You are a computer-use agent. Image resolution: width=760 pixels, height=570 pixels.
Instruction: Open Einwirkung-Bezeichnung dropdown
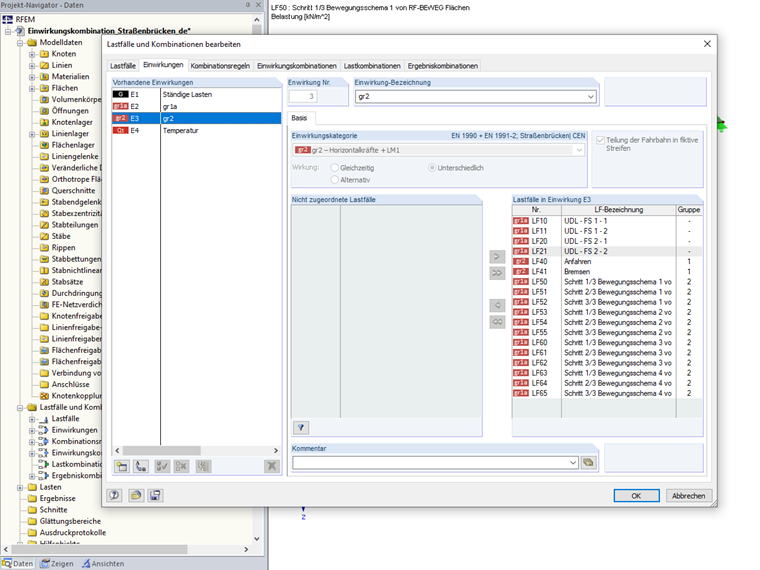(590, 96)
